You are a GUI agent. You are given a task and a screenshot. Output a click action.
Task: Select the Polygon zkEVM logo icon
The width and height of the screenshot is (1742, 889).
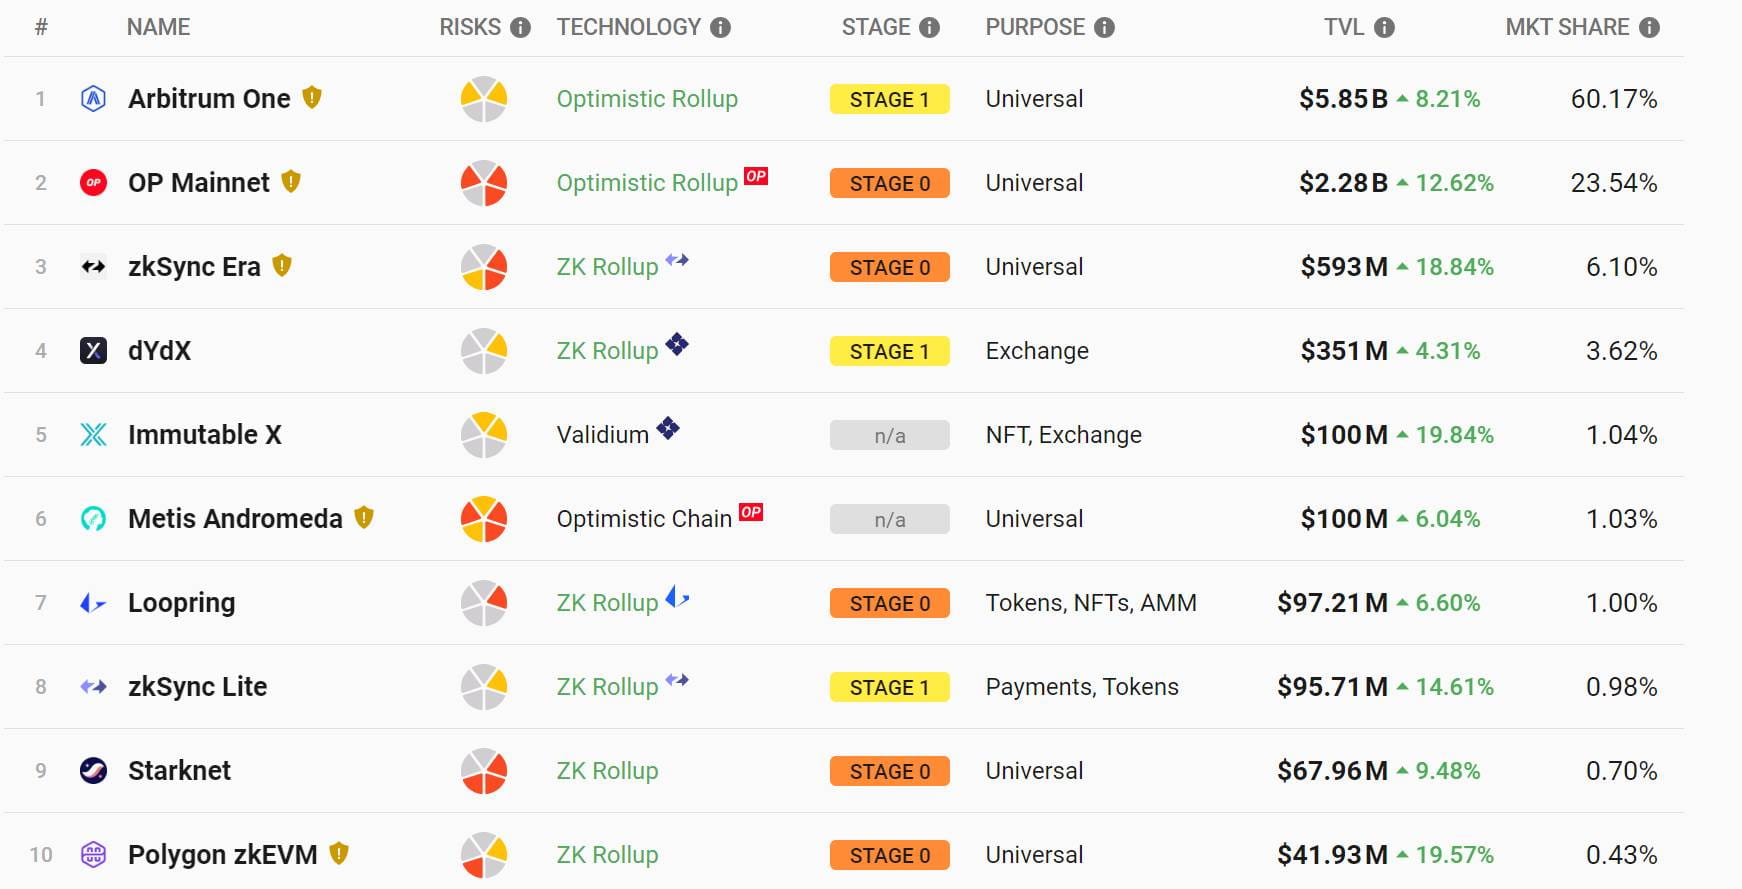point(94,854)
